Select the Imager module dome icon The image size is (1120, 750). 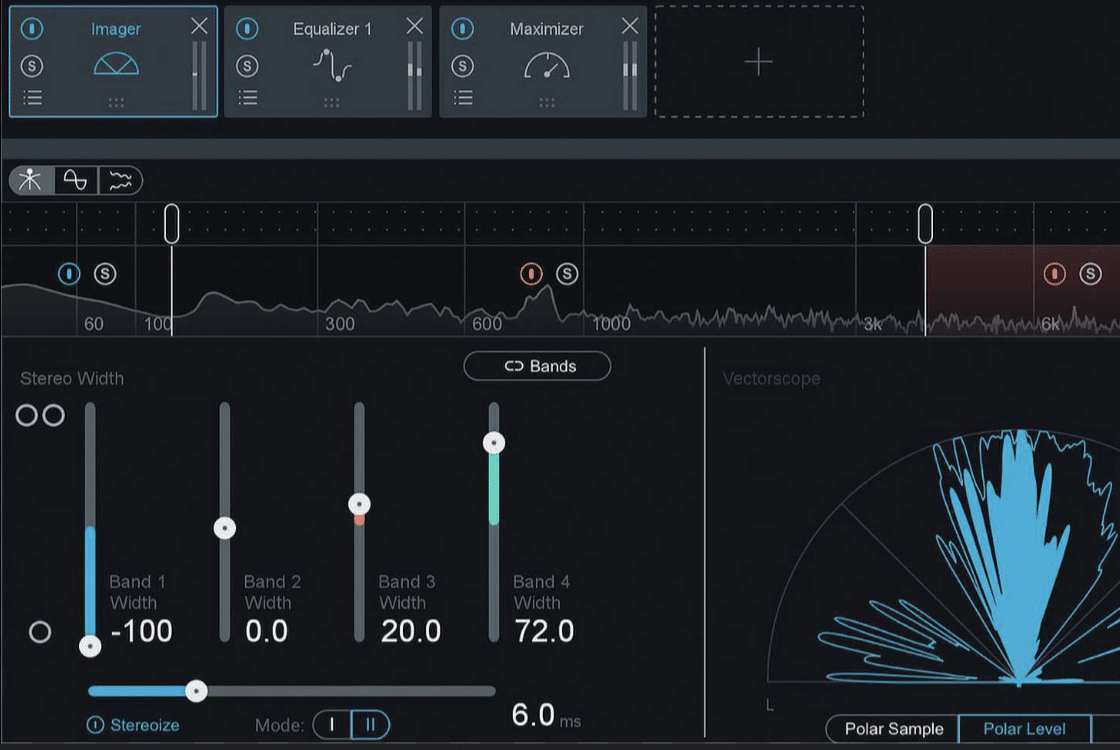(116, 64)
